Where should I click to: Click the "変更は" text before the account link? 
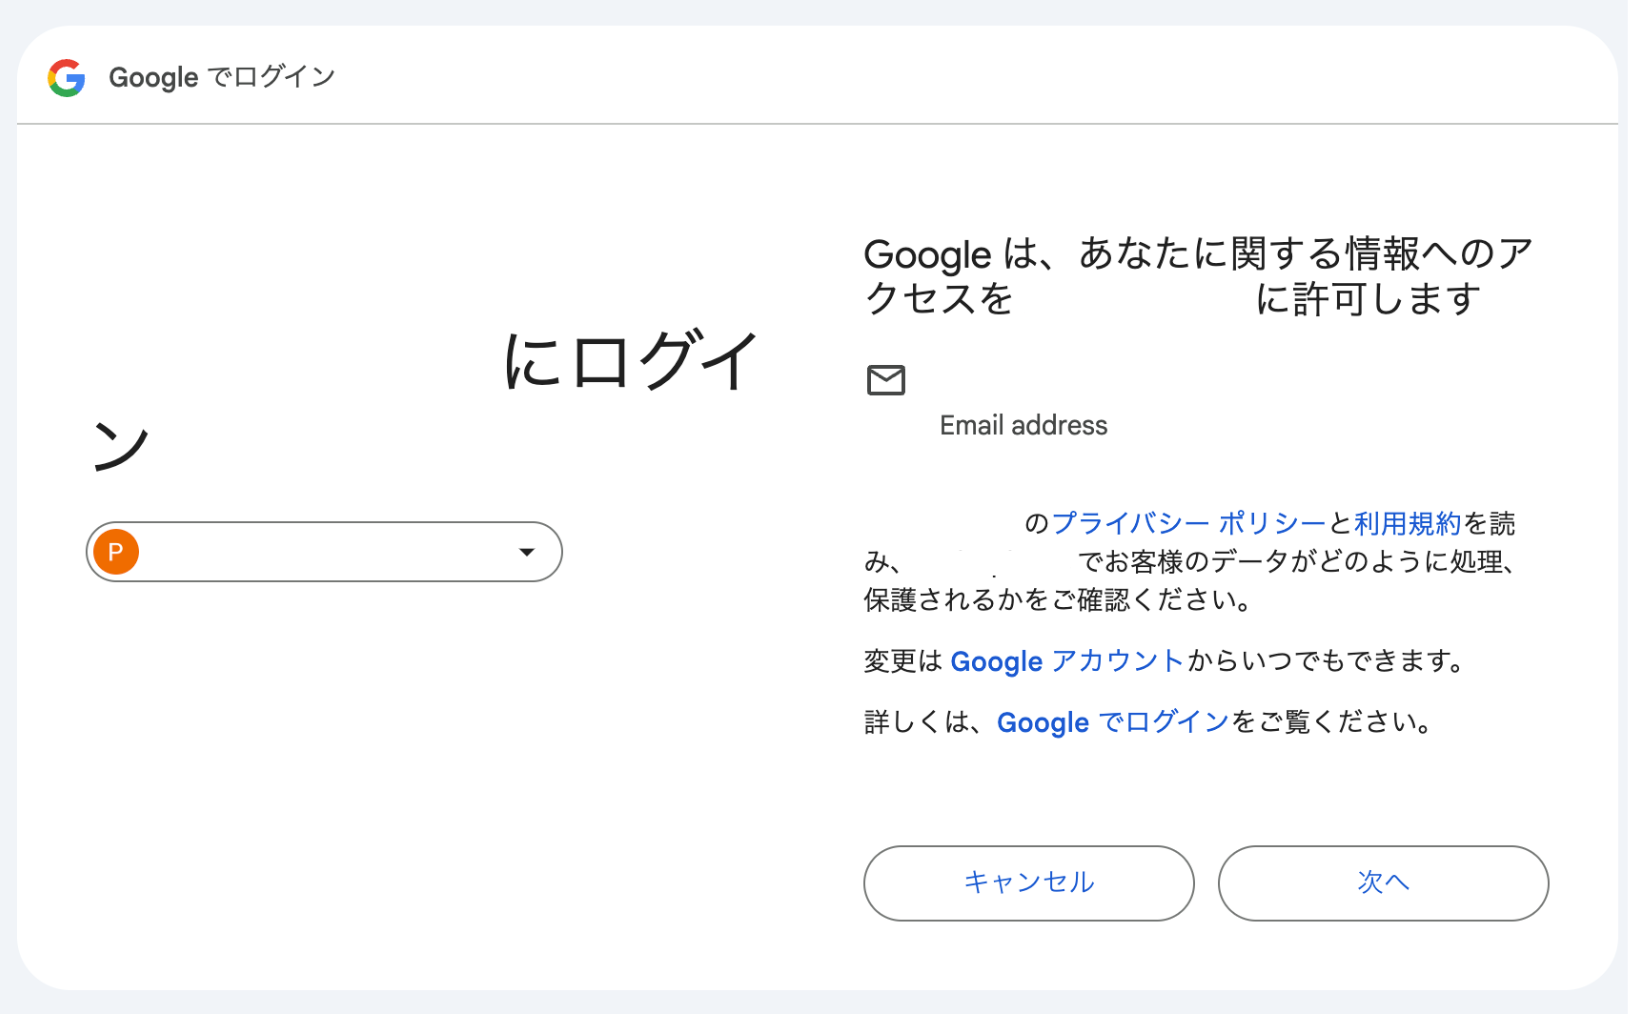pos(903,661)
